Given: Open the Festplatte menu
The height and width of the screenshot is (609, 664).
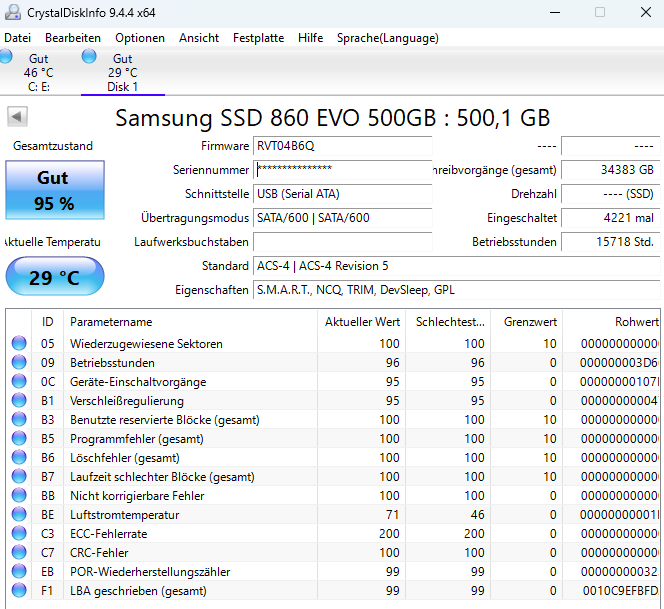Looking at the screenshot, I should (258, 38).
